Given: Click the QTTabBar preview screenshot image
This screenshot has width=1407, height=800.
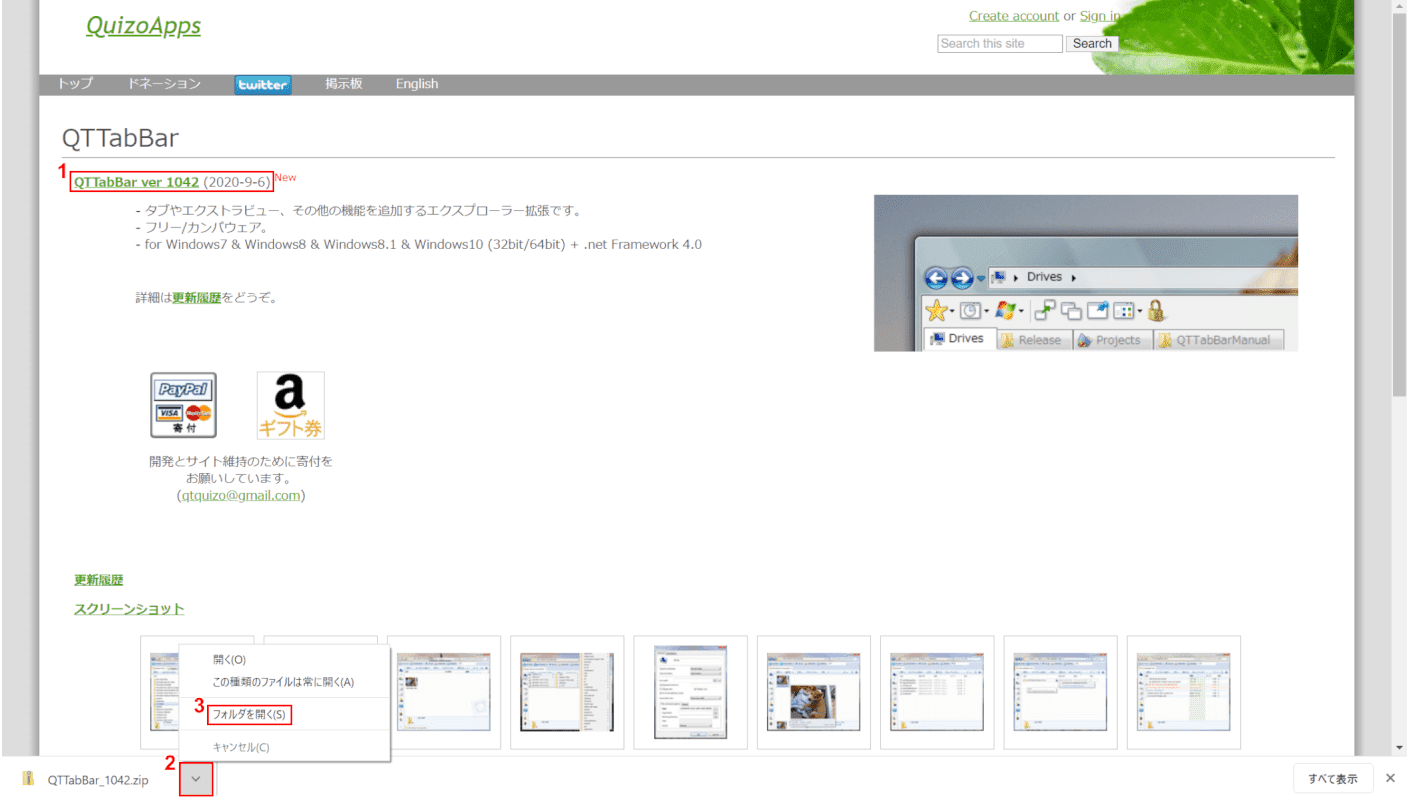Looking at the screenshot, I should (x=1086, y=273).
